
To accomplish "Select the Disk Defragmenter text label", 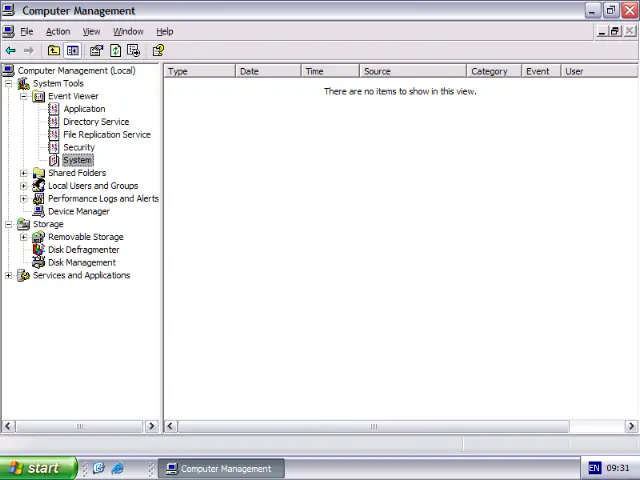I will [84, 249].
